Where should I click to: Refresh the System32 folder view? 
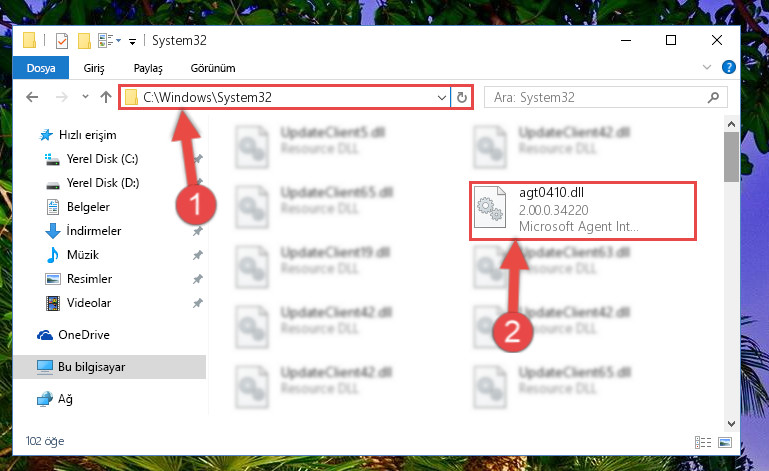461,98
